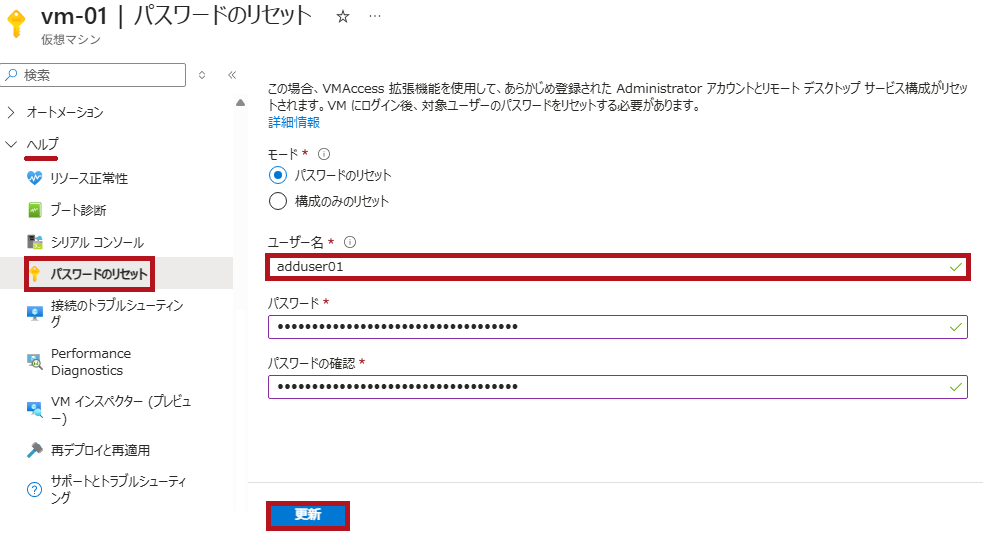
Task: Select パスワードのリセット radio option
Action: (278, 175)
